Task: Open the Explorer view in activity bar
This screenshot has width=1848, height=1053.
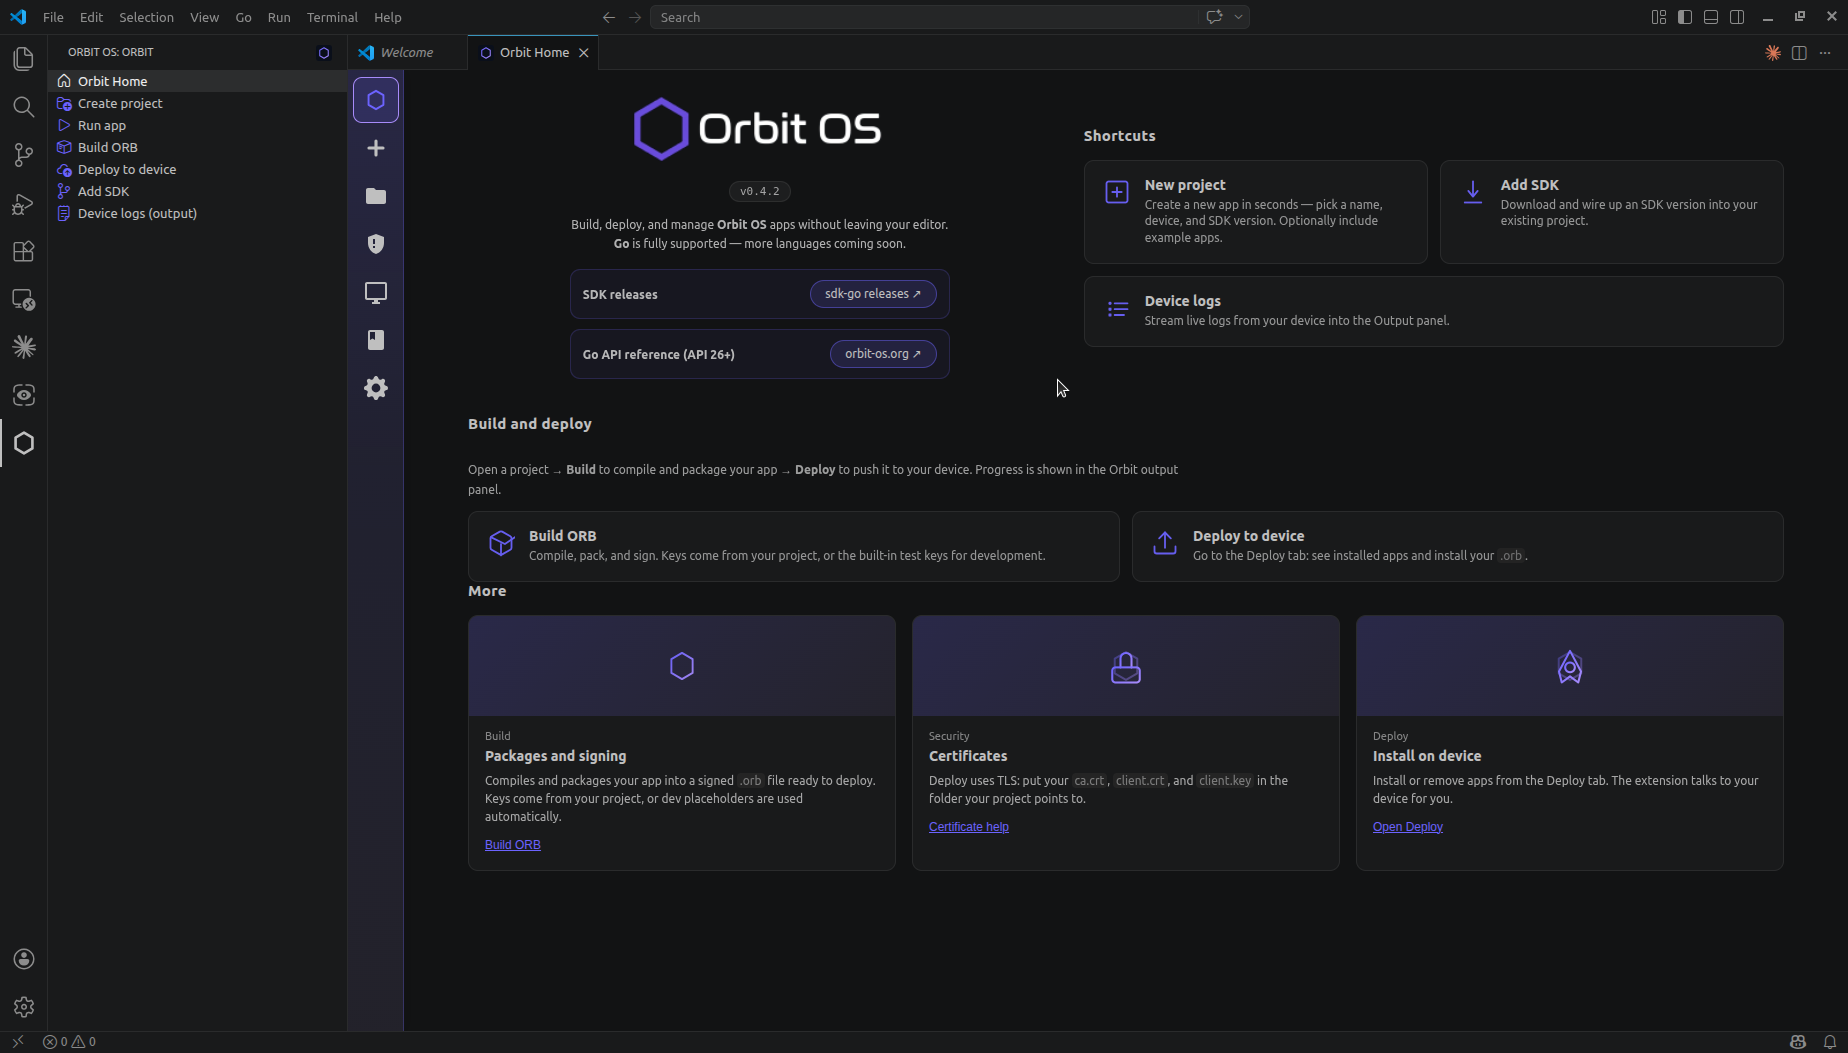Action: click(23, 59)
